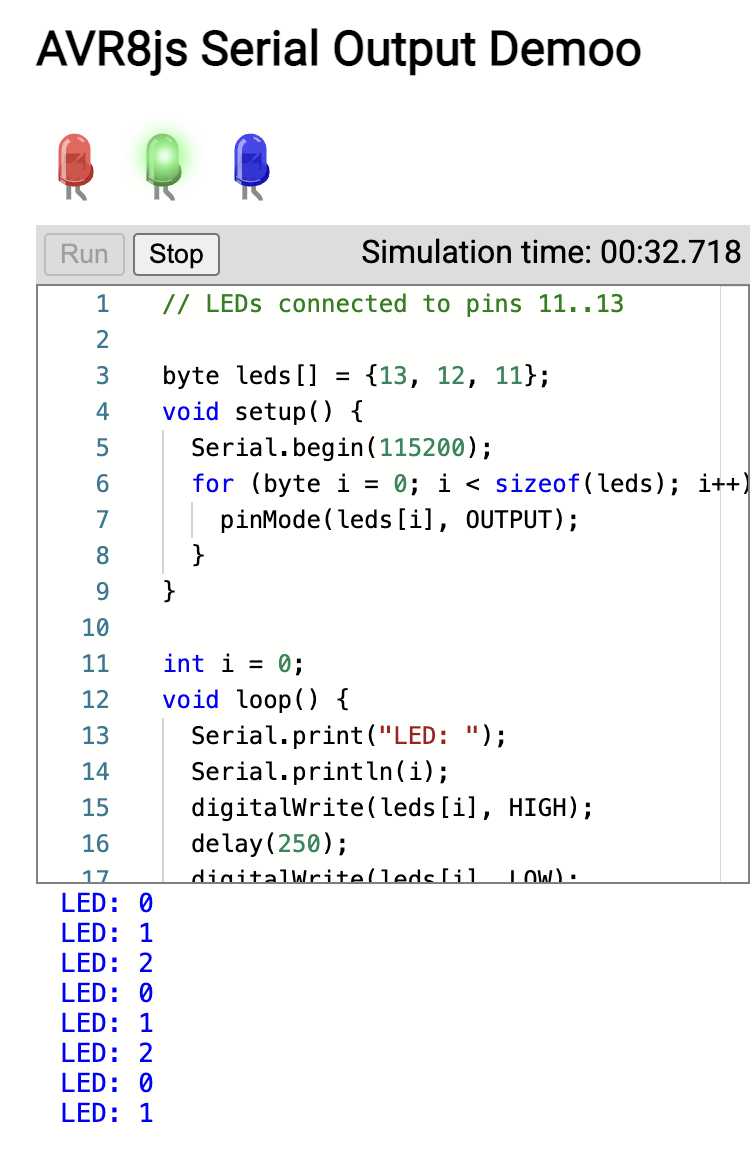
Task: Place cursor in the LEDs comment line
Action: [392, 304]
